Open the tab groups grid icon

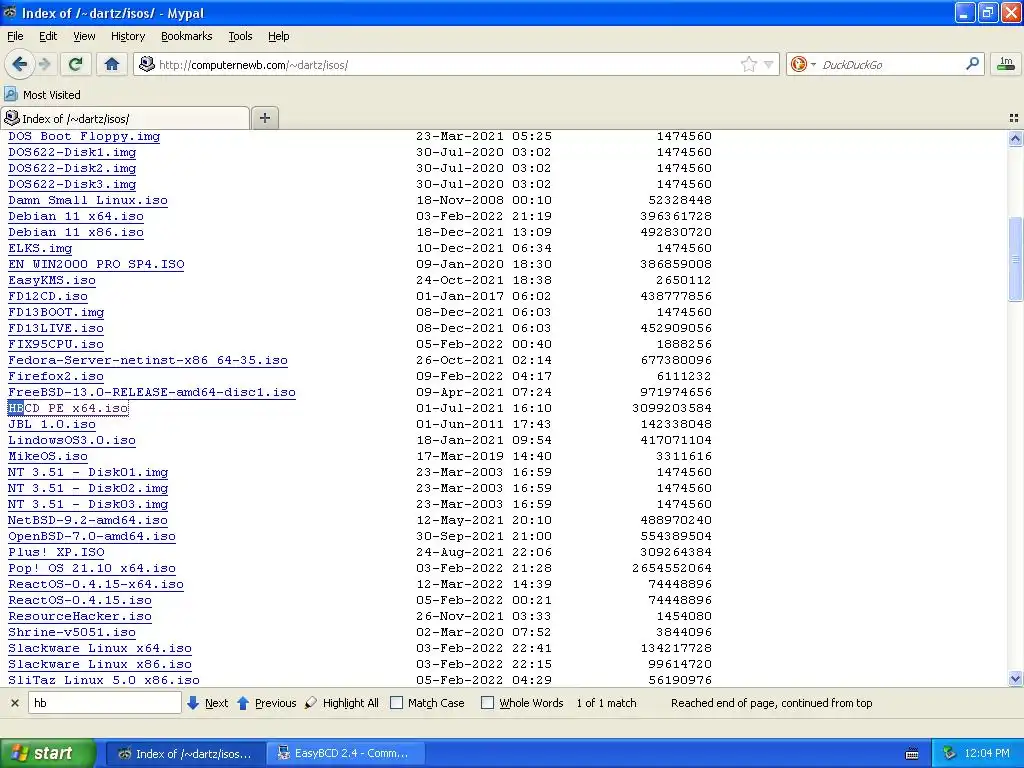1014,118
